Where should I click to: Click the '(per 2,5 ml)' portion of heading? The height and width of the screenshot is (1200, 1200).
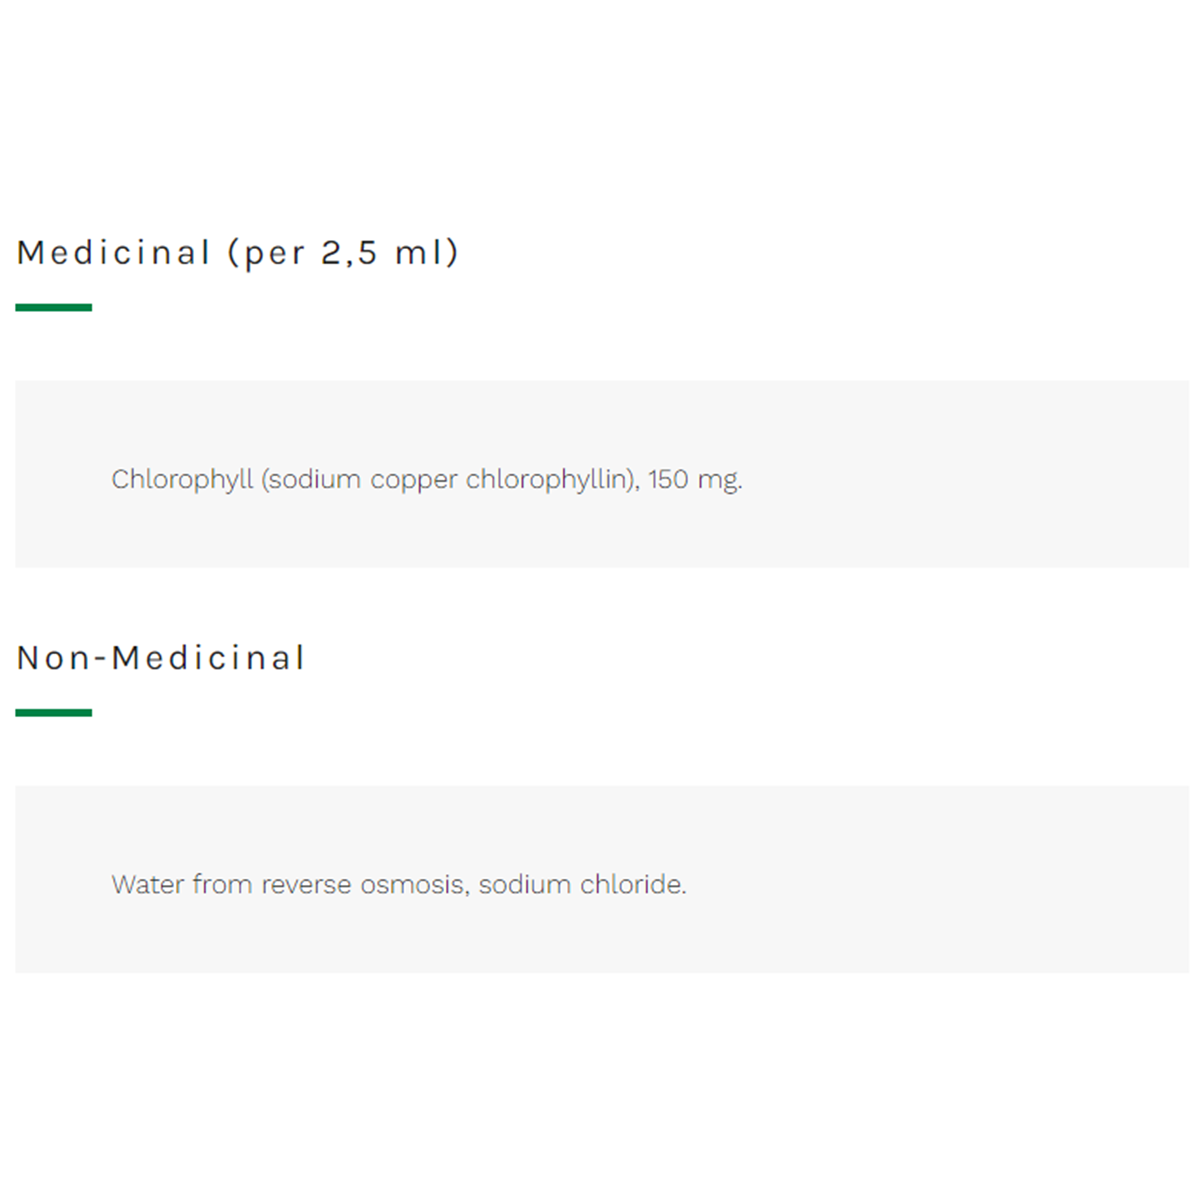click(343, 253)
